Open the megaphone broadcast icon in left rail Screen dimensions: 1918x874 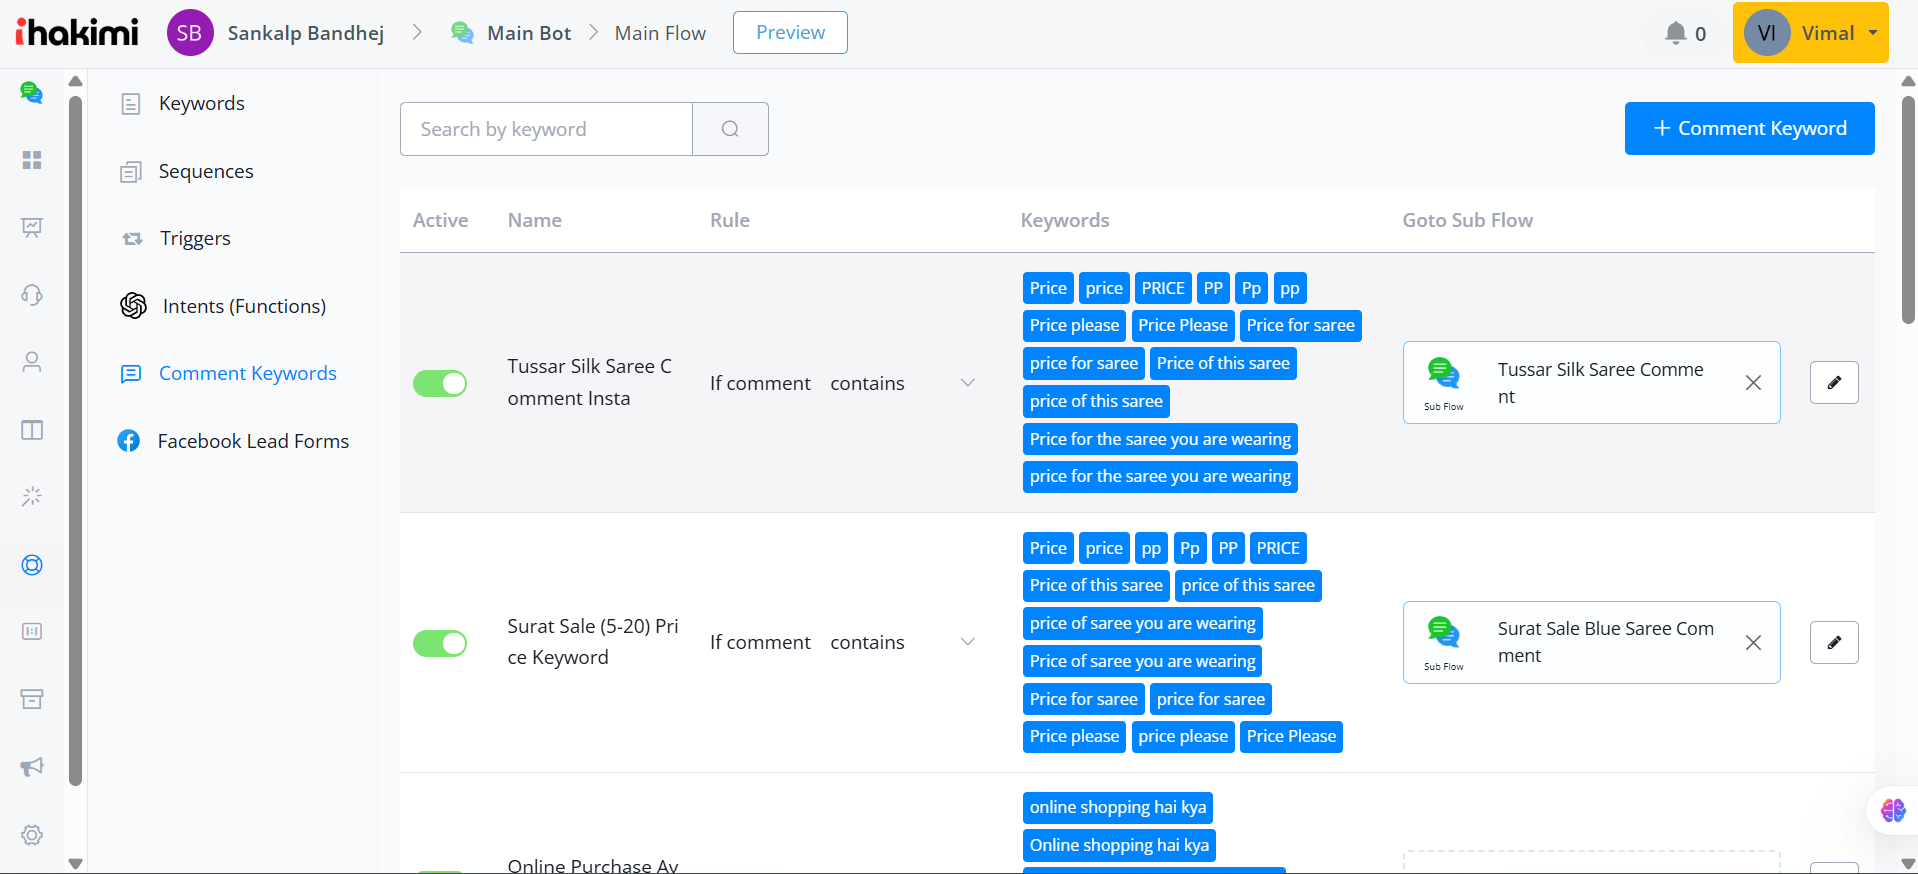click(x=32, y=766)
